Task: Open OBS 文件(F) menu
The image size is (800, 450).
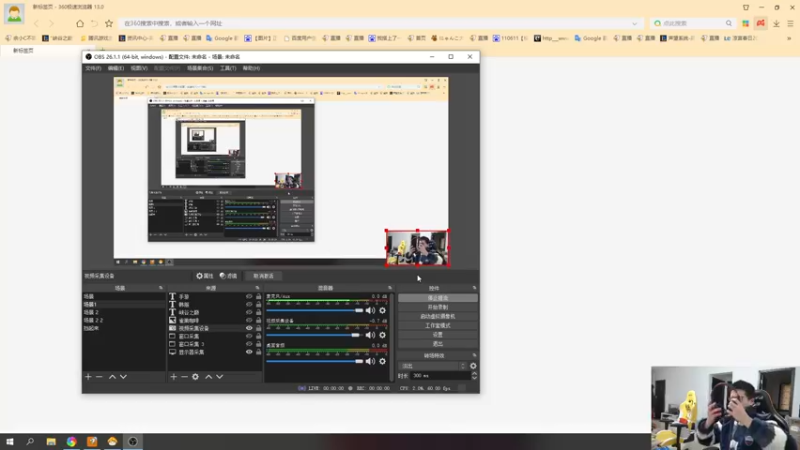Action: [93, 68]
